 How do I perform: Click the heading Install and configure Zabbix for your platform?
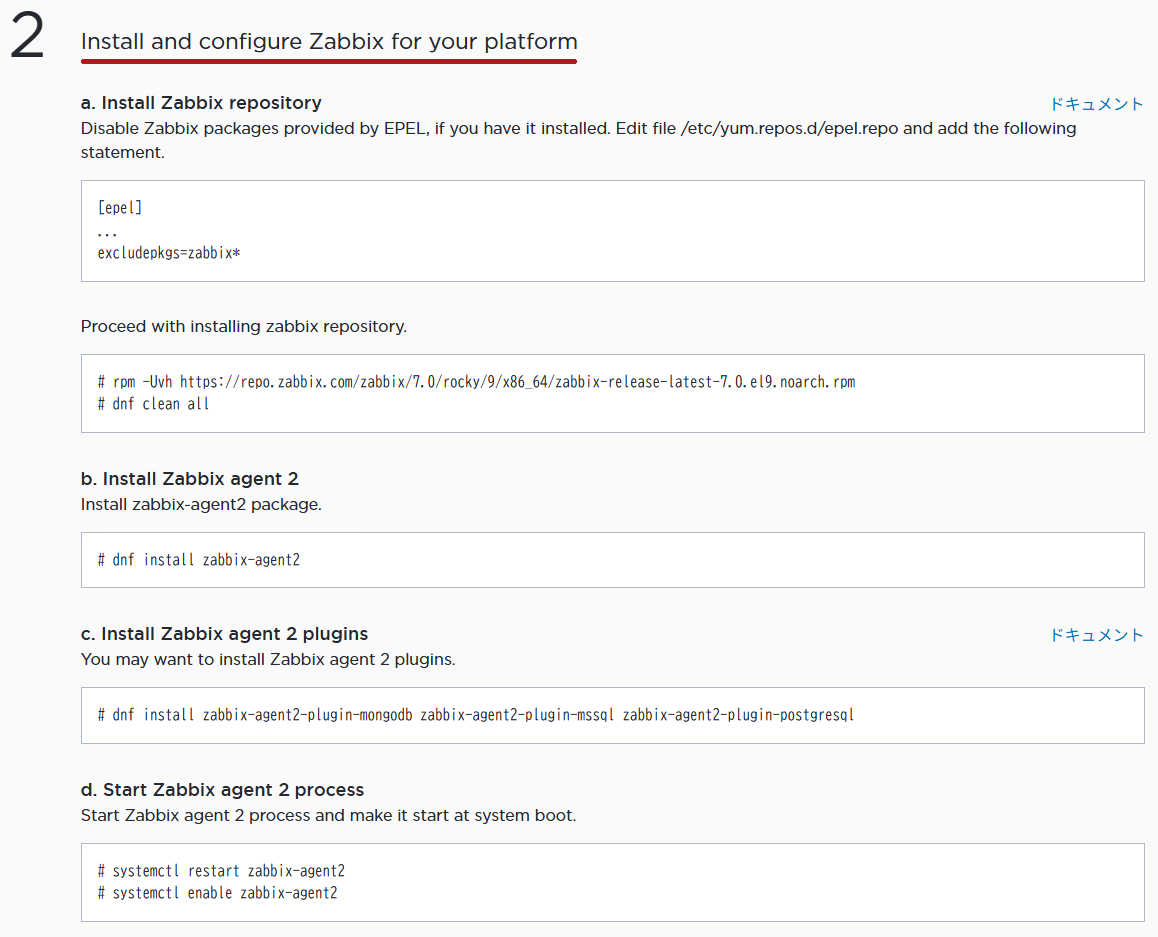[x=329, y=41]
